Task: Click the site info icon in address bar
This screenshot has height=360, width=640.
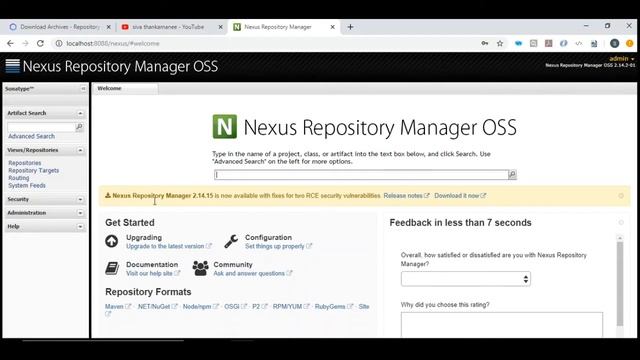Action: 59,43
